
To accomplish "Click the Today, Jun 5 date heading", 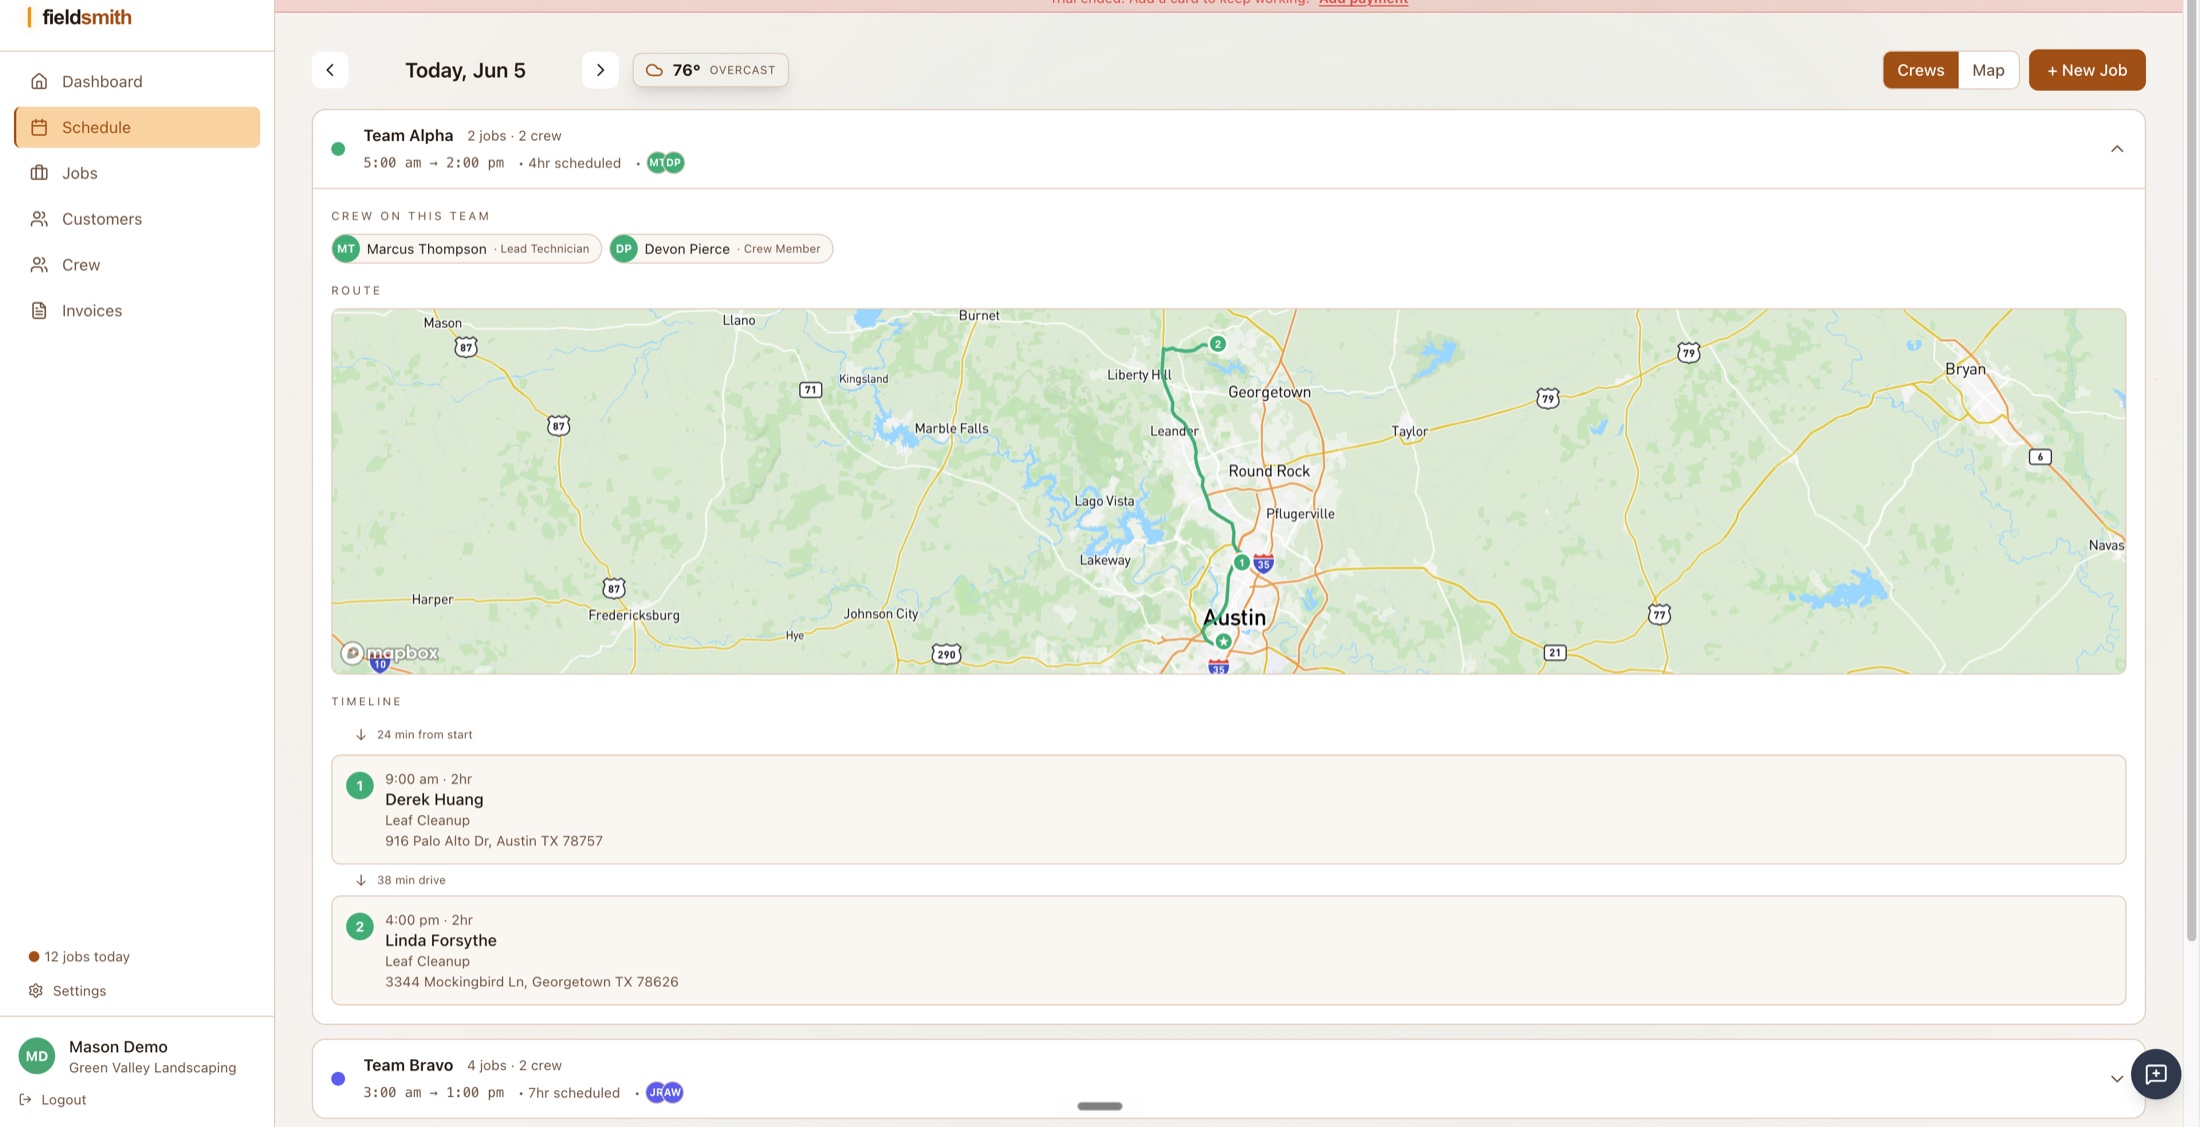I will (x=465, y=70).
